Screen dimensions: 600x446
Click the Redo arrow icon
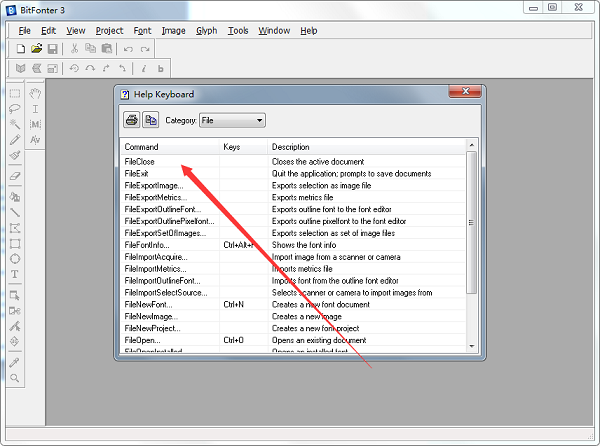click(x=145, y=49)
